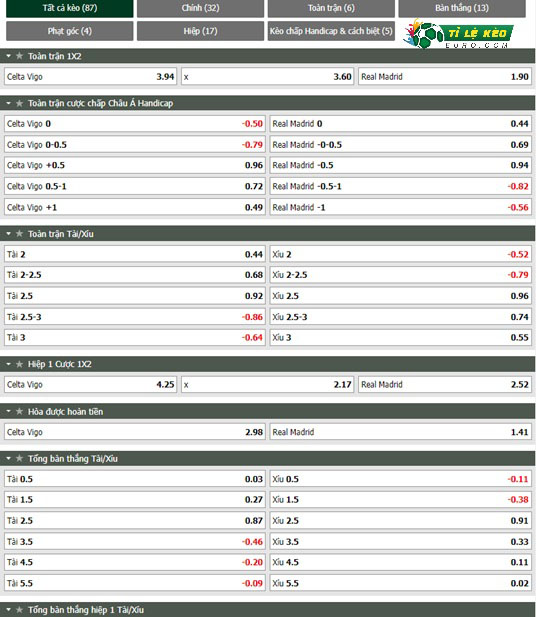Collapse the Toàn trận Tài/Xỉu section arrow
Viewport: 536px width, 617px height.
click(x=8, y=234)
